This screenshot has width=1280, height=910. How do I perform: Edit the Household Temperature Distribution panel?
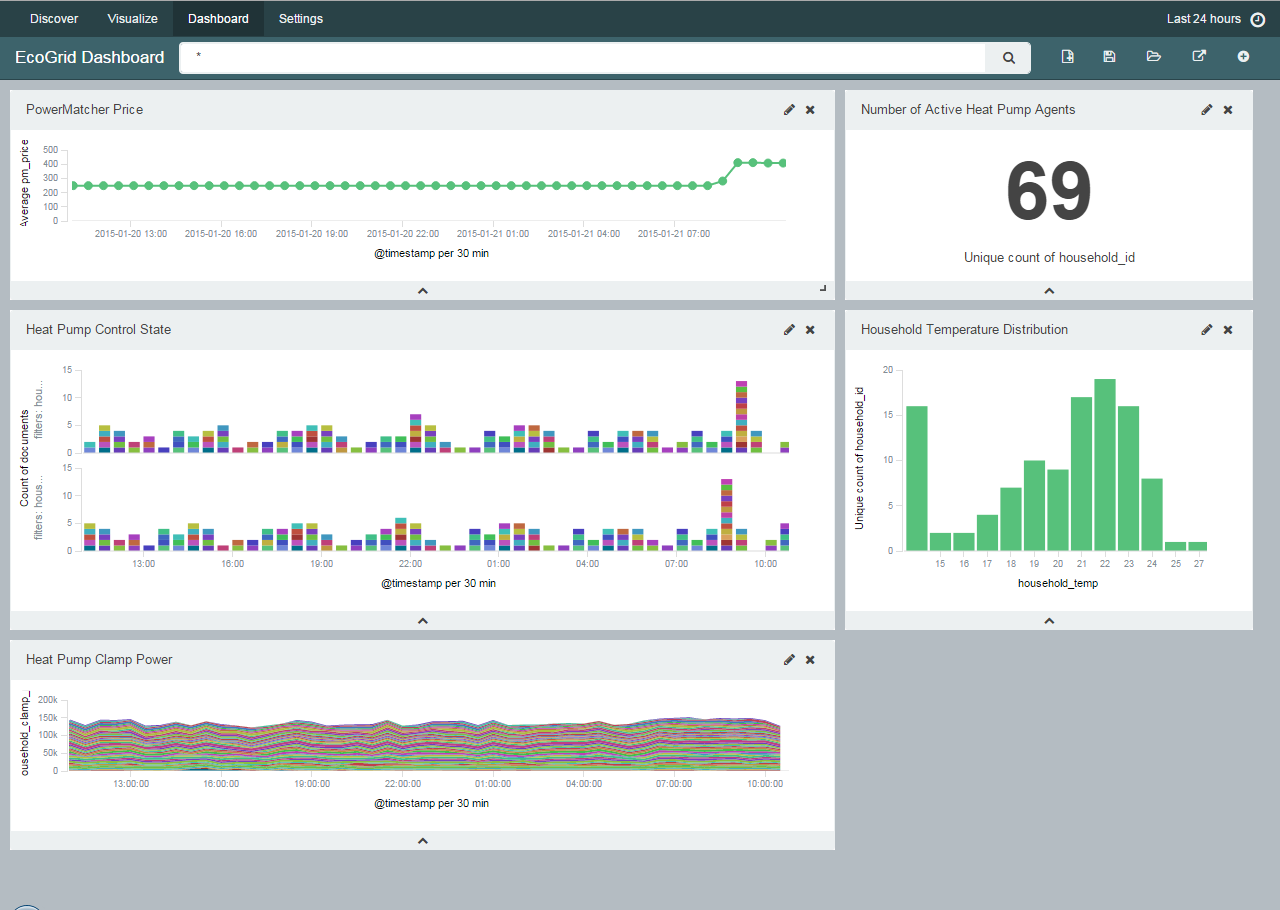1207,330
